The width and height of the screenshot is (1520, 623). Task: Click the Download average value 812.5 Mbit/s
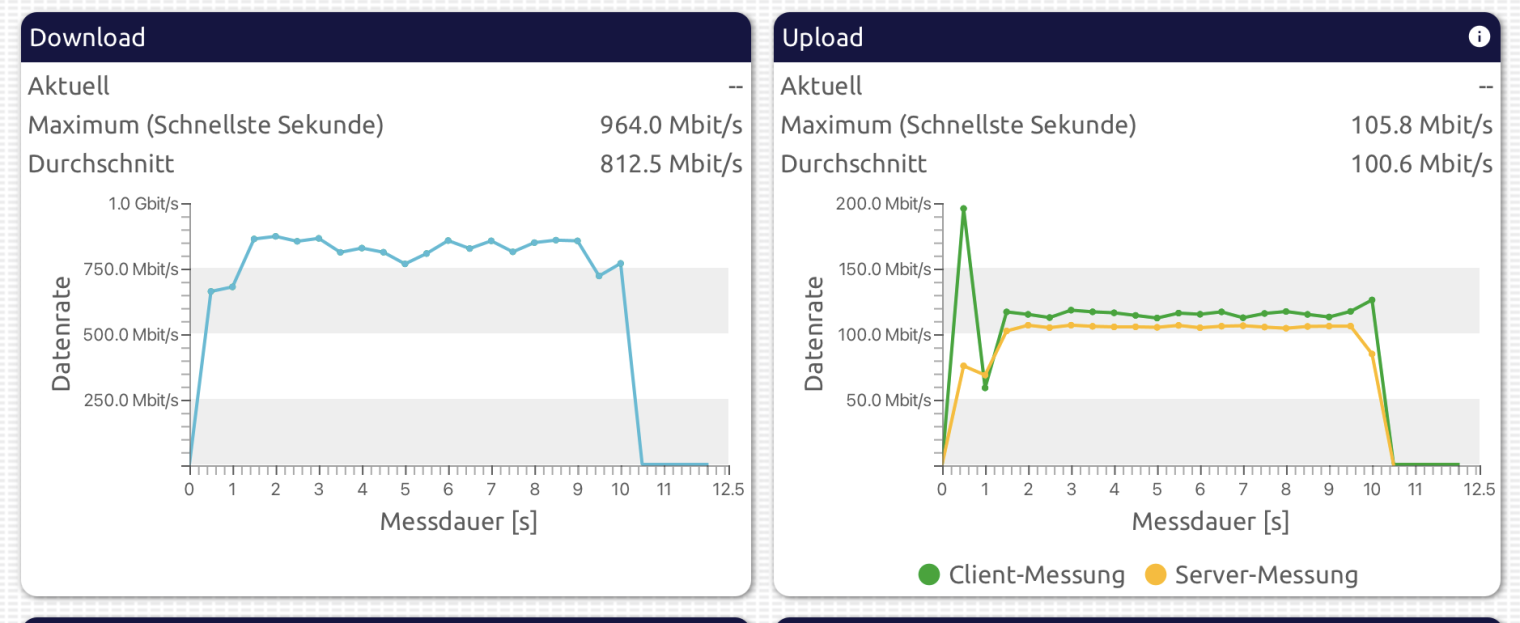(671, 163)
